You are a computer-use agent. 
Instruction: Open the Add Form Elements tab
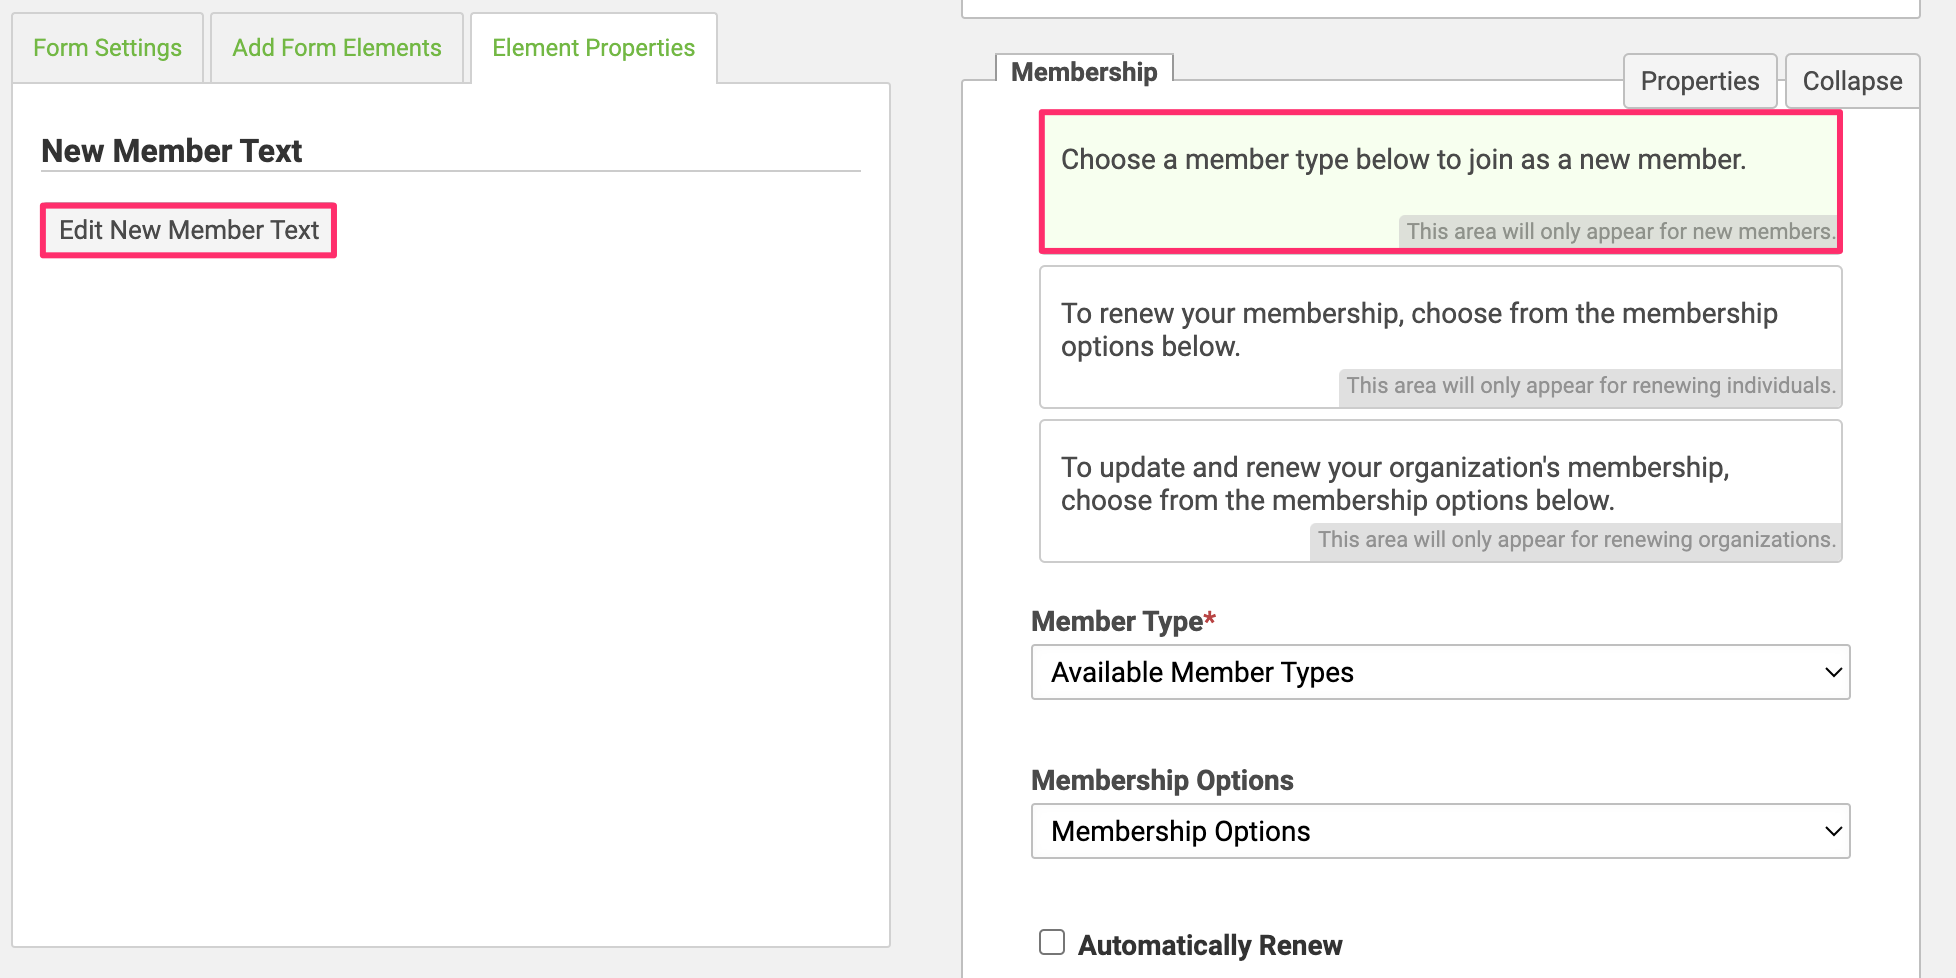tap(337, 48)
